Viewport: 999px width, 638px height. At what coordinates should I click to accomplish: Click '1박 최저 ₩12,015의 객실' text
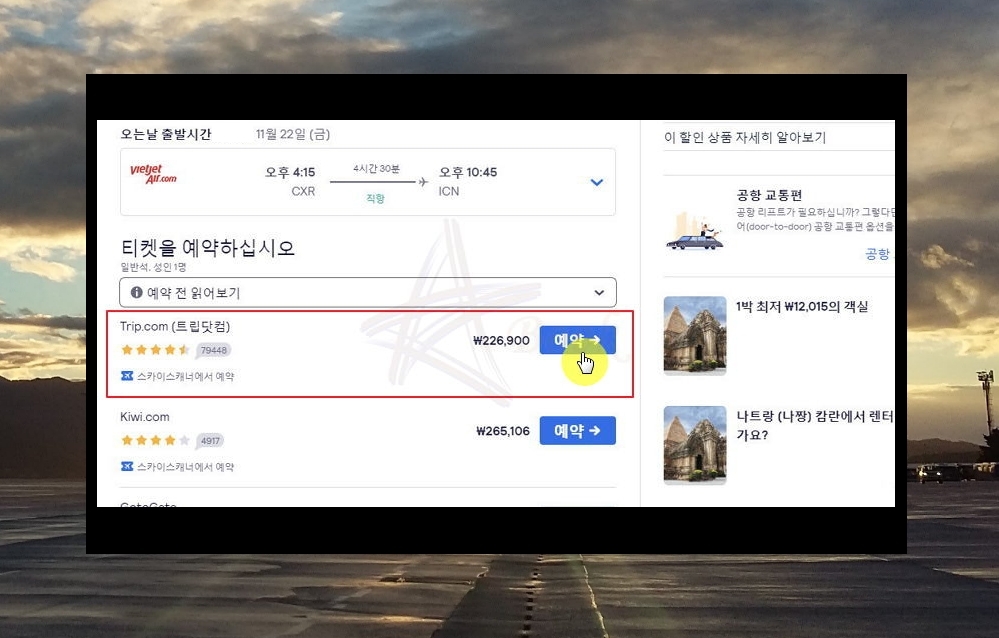pyautogui.click(x=802, y=307)
